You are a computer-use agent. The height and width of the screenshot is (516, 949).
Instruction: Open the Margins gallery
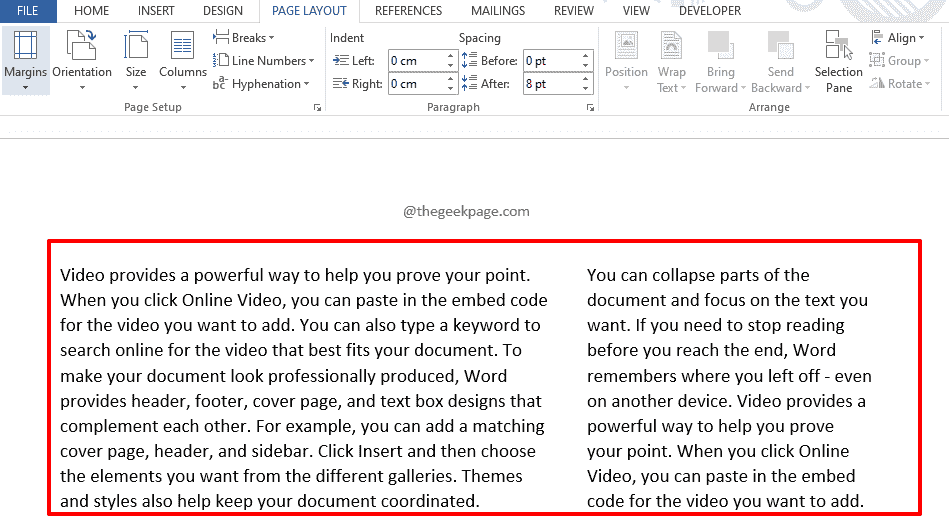click(25, 60)
